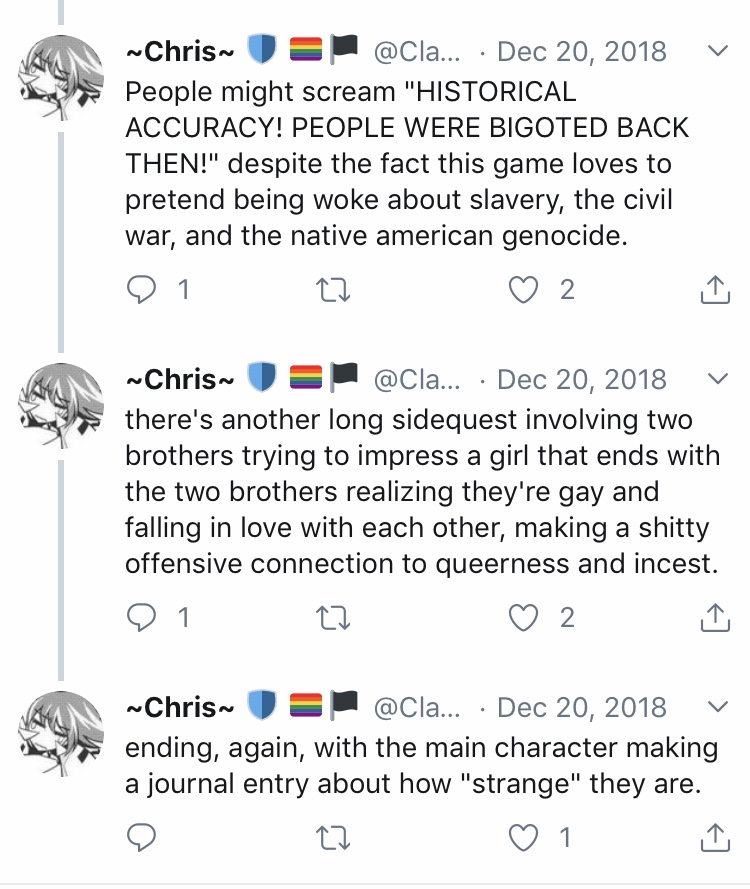Retweet the tweet about historical accuracy

click(x=333, y=290)
